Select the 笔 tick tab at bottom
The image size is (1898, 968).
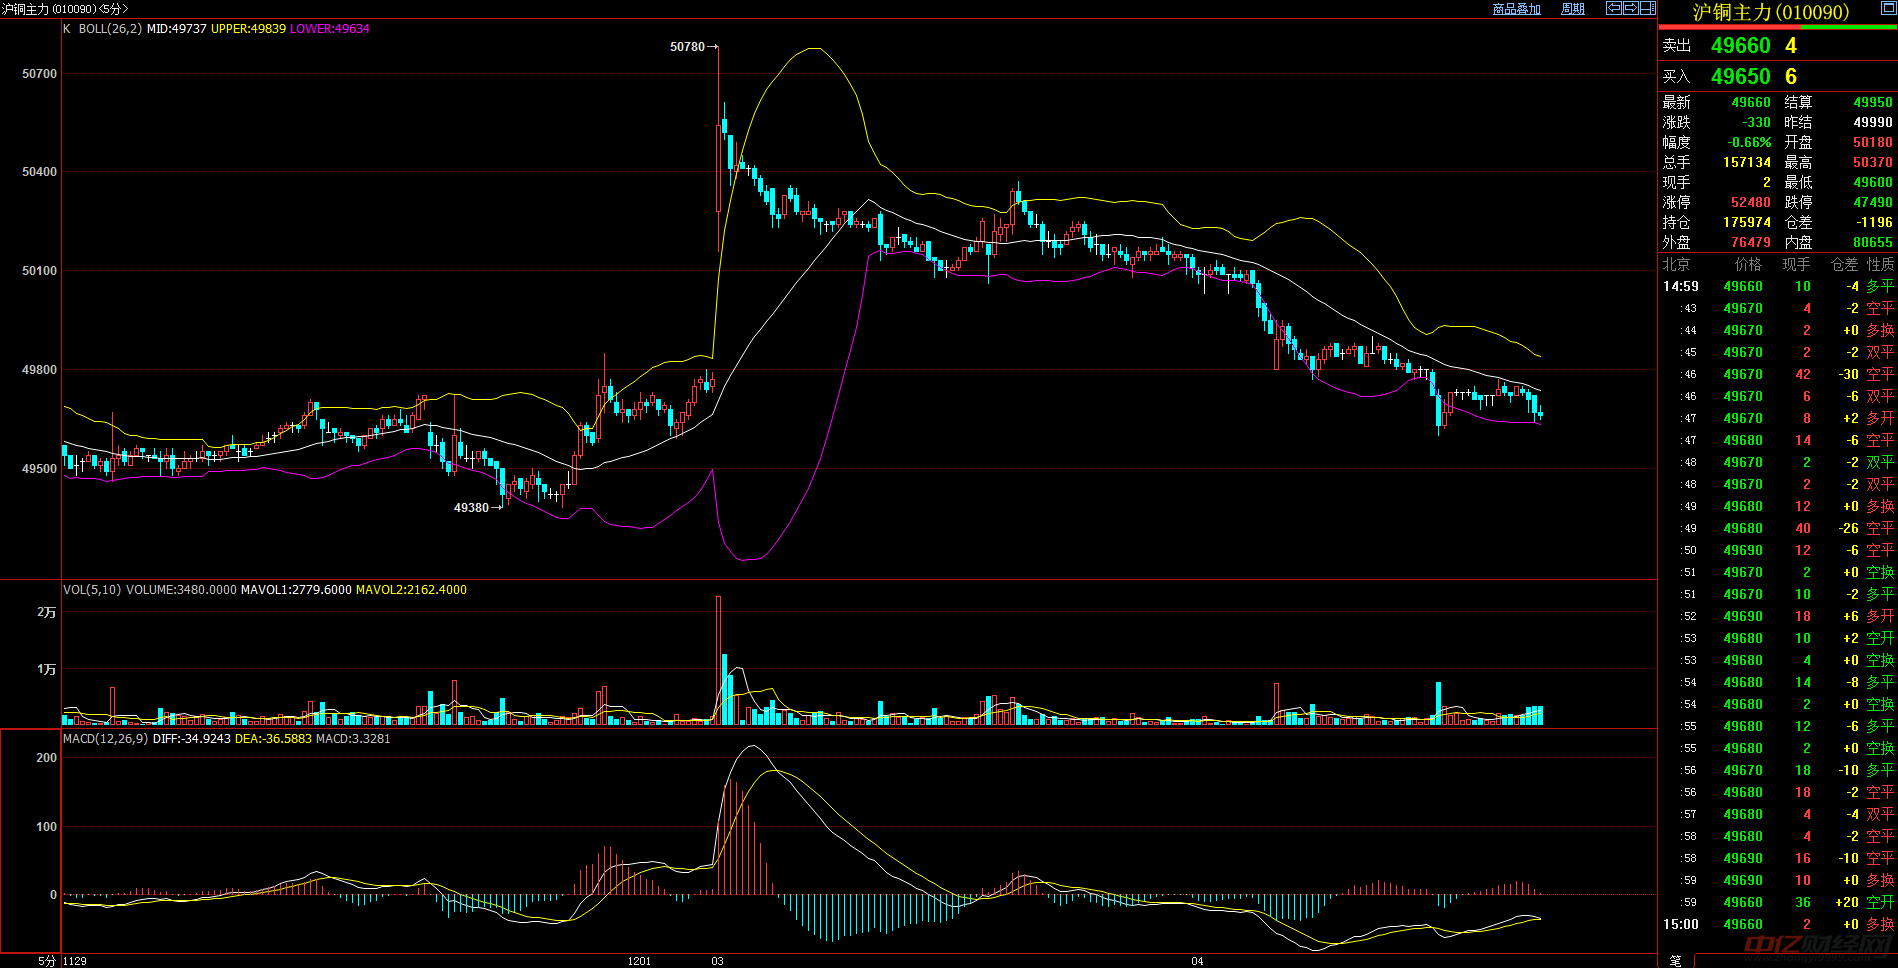tap(1675, 960)
